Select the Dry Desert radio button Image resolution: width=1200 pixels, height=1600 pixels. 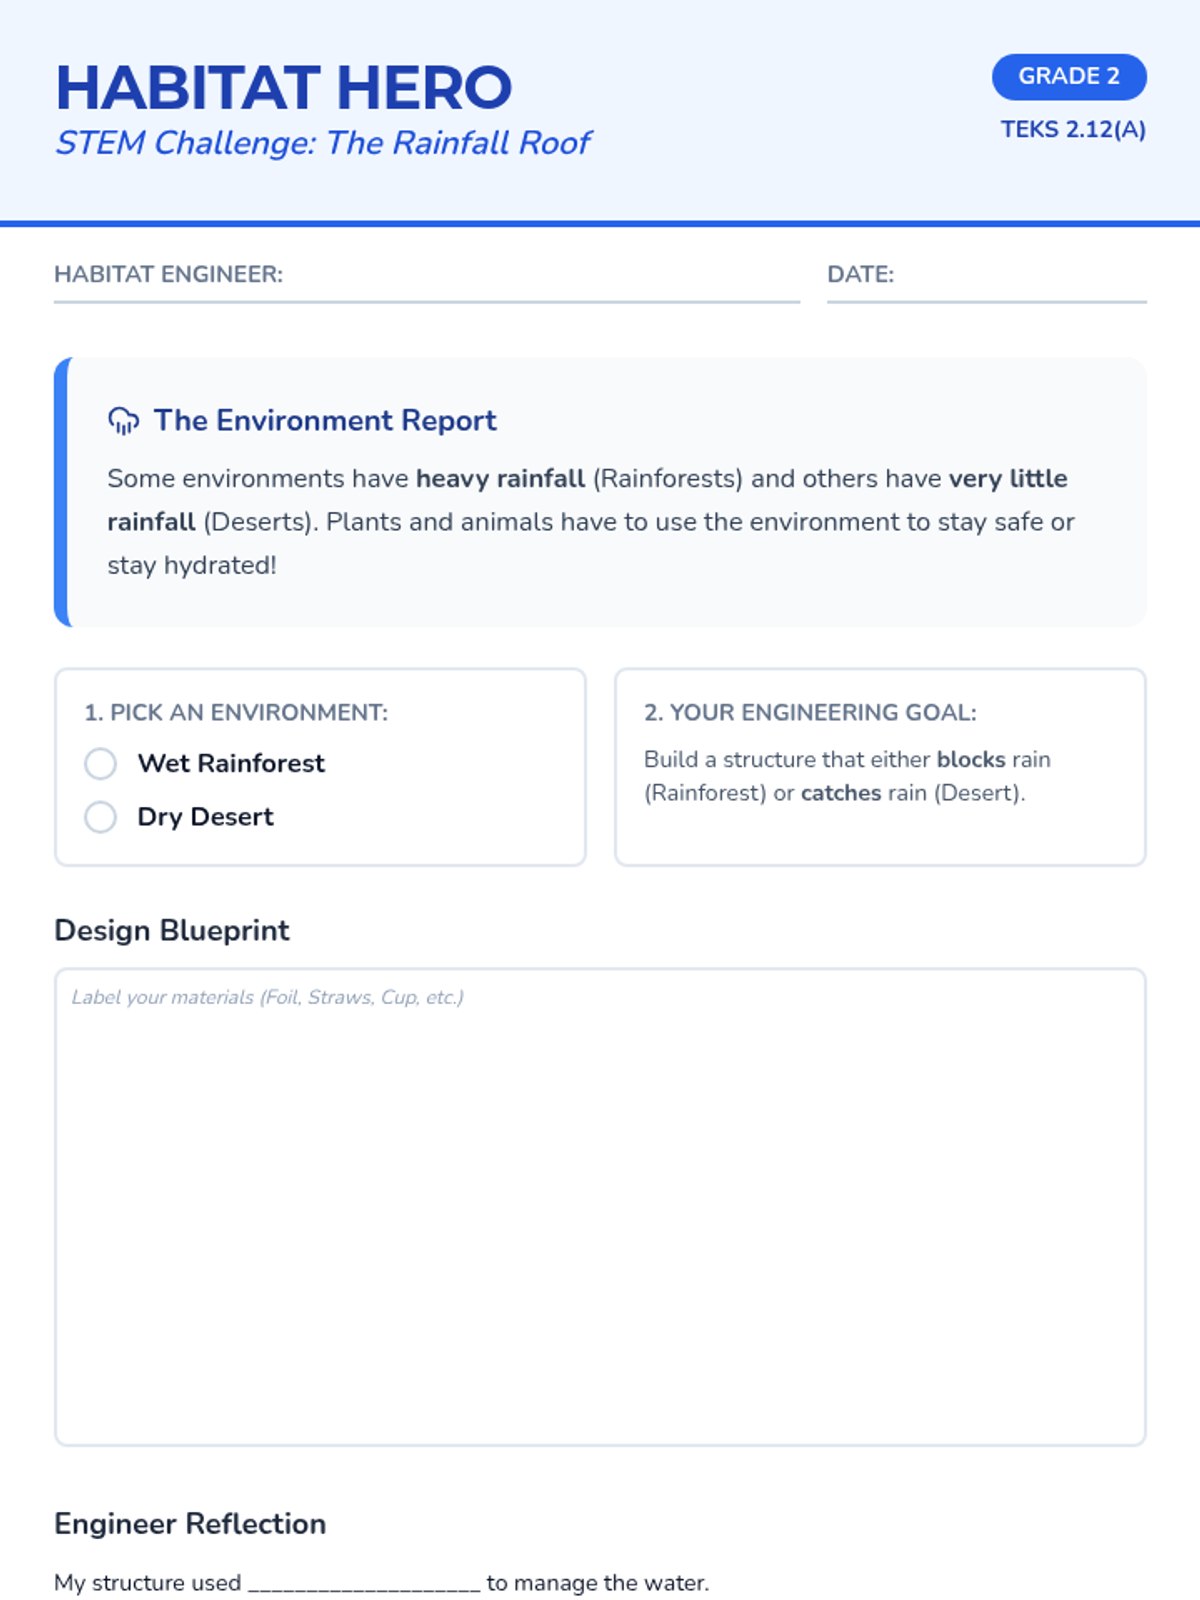[x=100, y=817]
